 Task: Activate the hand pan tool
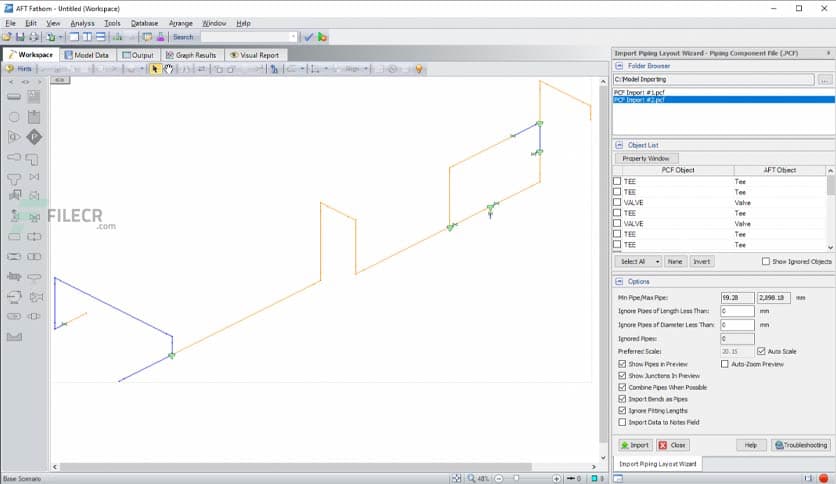click(x=169, y=69)
